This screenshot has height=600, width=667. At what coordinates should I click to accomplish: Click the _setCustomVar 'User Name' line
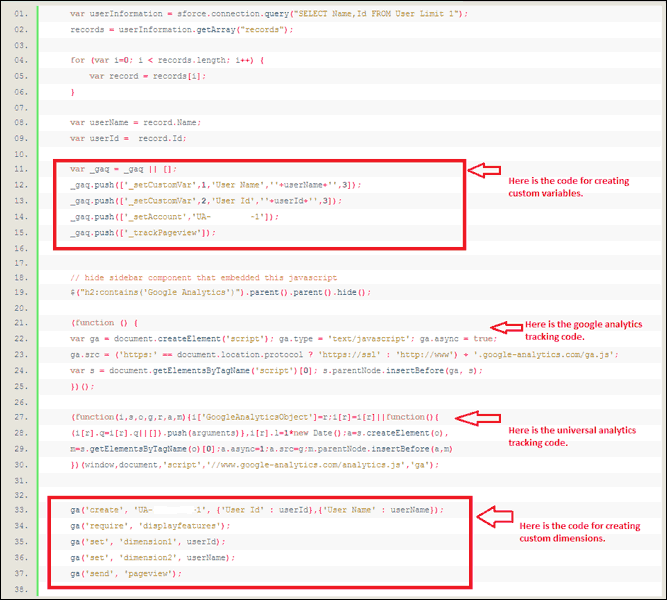(x=216, y=185)
